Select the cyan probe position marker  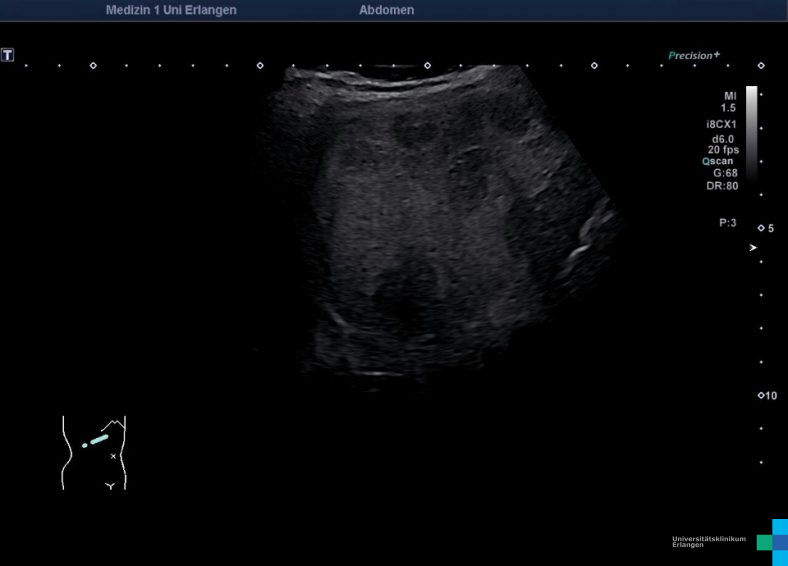(x=96, y=440)
